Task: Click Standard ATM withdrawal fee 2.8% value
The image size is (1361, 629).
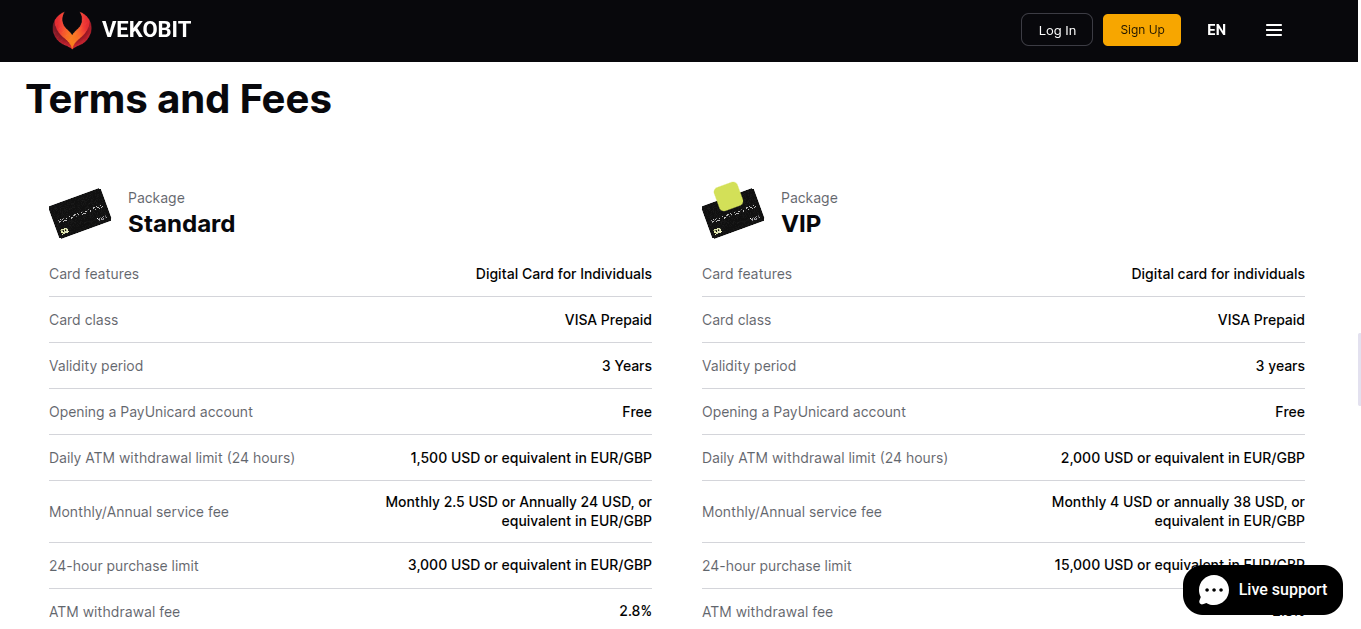Action: click(635, 611)
